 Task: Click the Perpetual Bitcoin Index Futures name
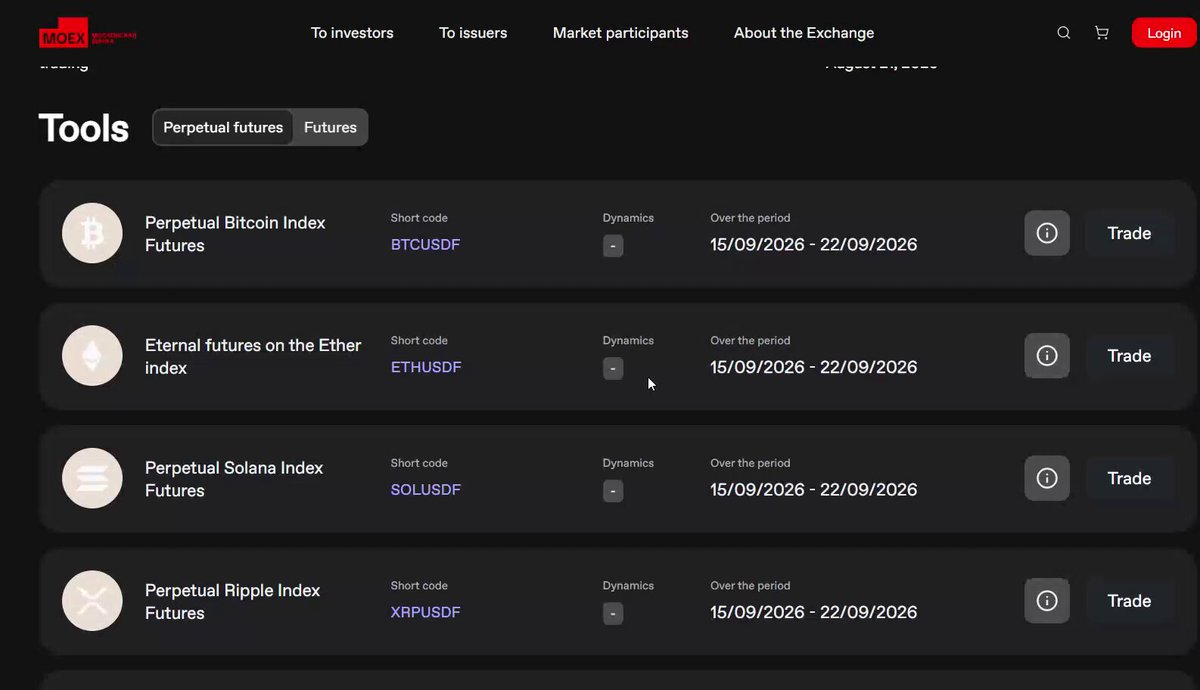pos(235,234)
